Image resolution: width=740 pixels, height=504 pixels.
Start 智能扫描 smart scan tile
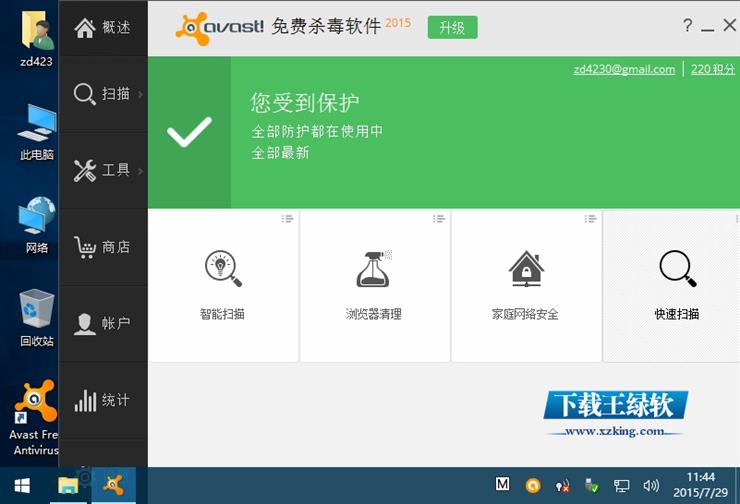(223, 286)
